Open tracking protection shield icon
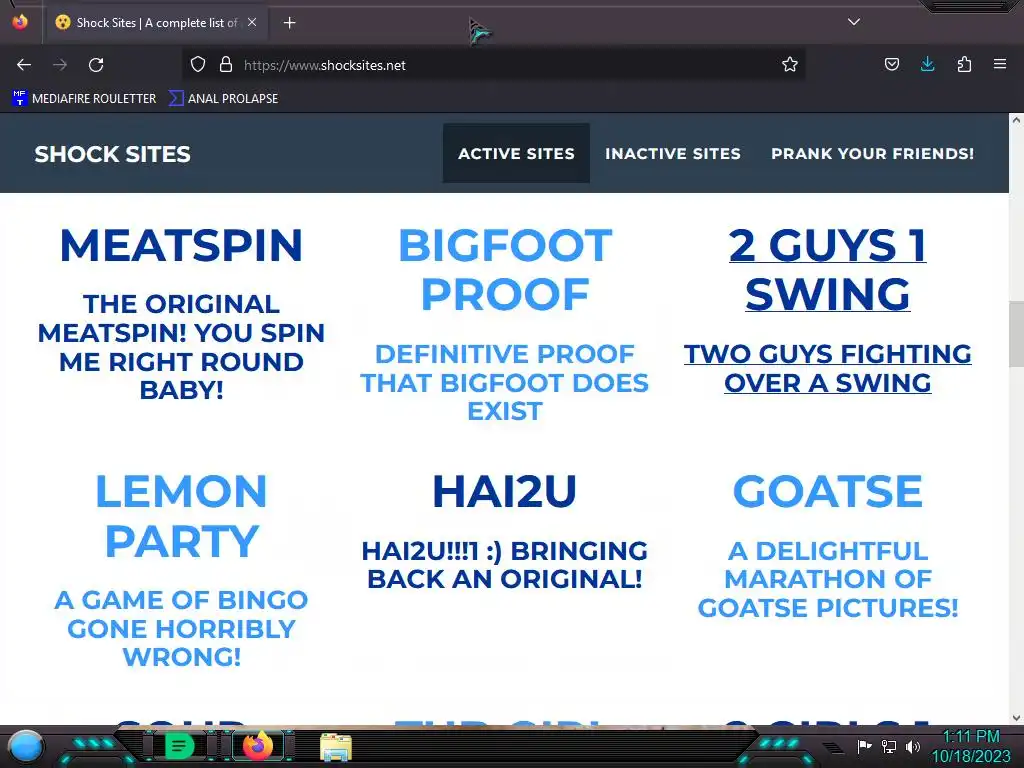The width and height of the screenshot is (1024, 768). (198, 64)
